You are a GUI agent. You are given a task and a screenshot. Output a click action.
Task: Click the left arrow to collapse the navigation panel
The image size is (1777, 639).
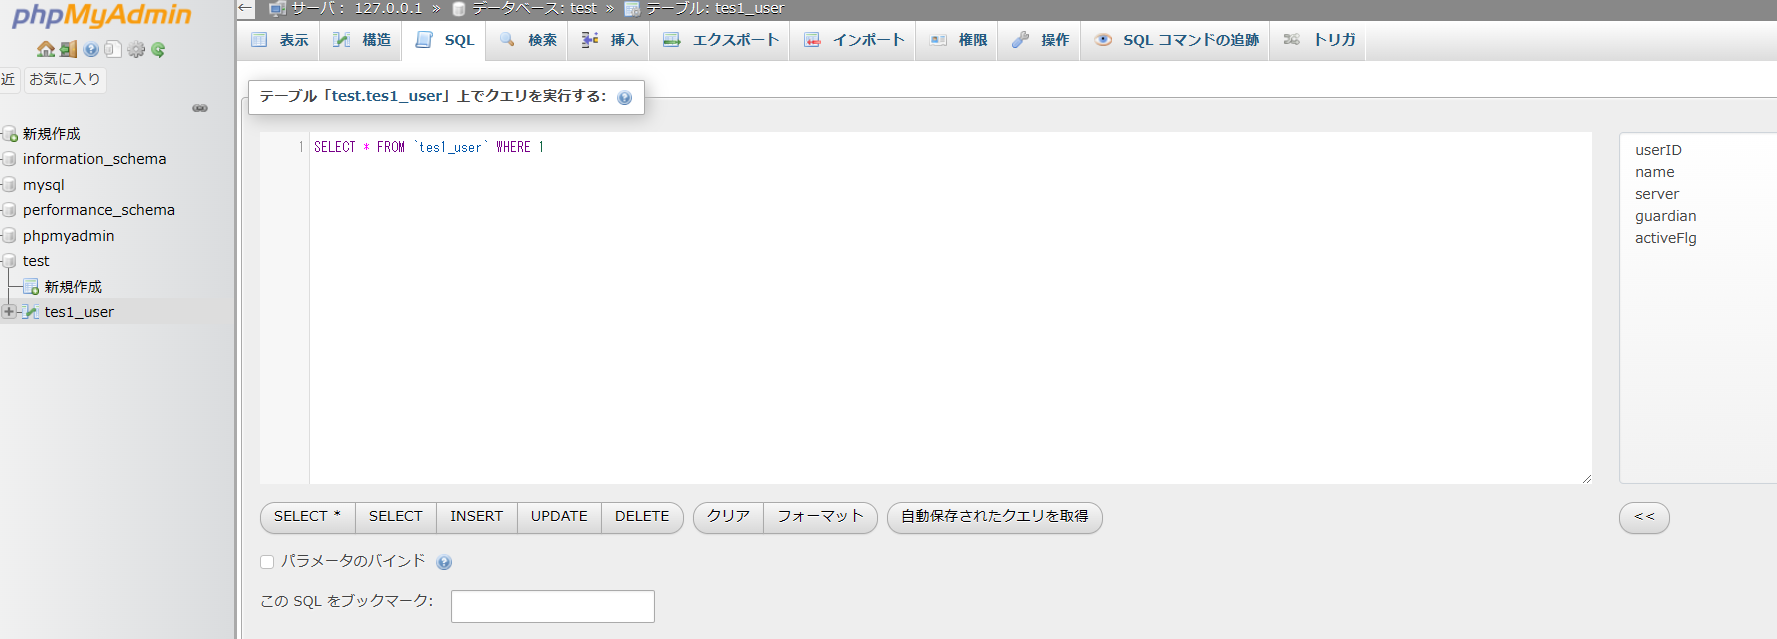pyautogui.click(x=246, y=8)
